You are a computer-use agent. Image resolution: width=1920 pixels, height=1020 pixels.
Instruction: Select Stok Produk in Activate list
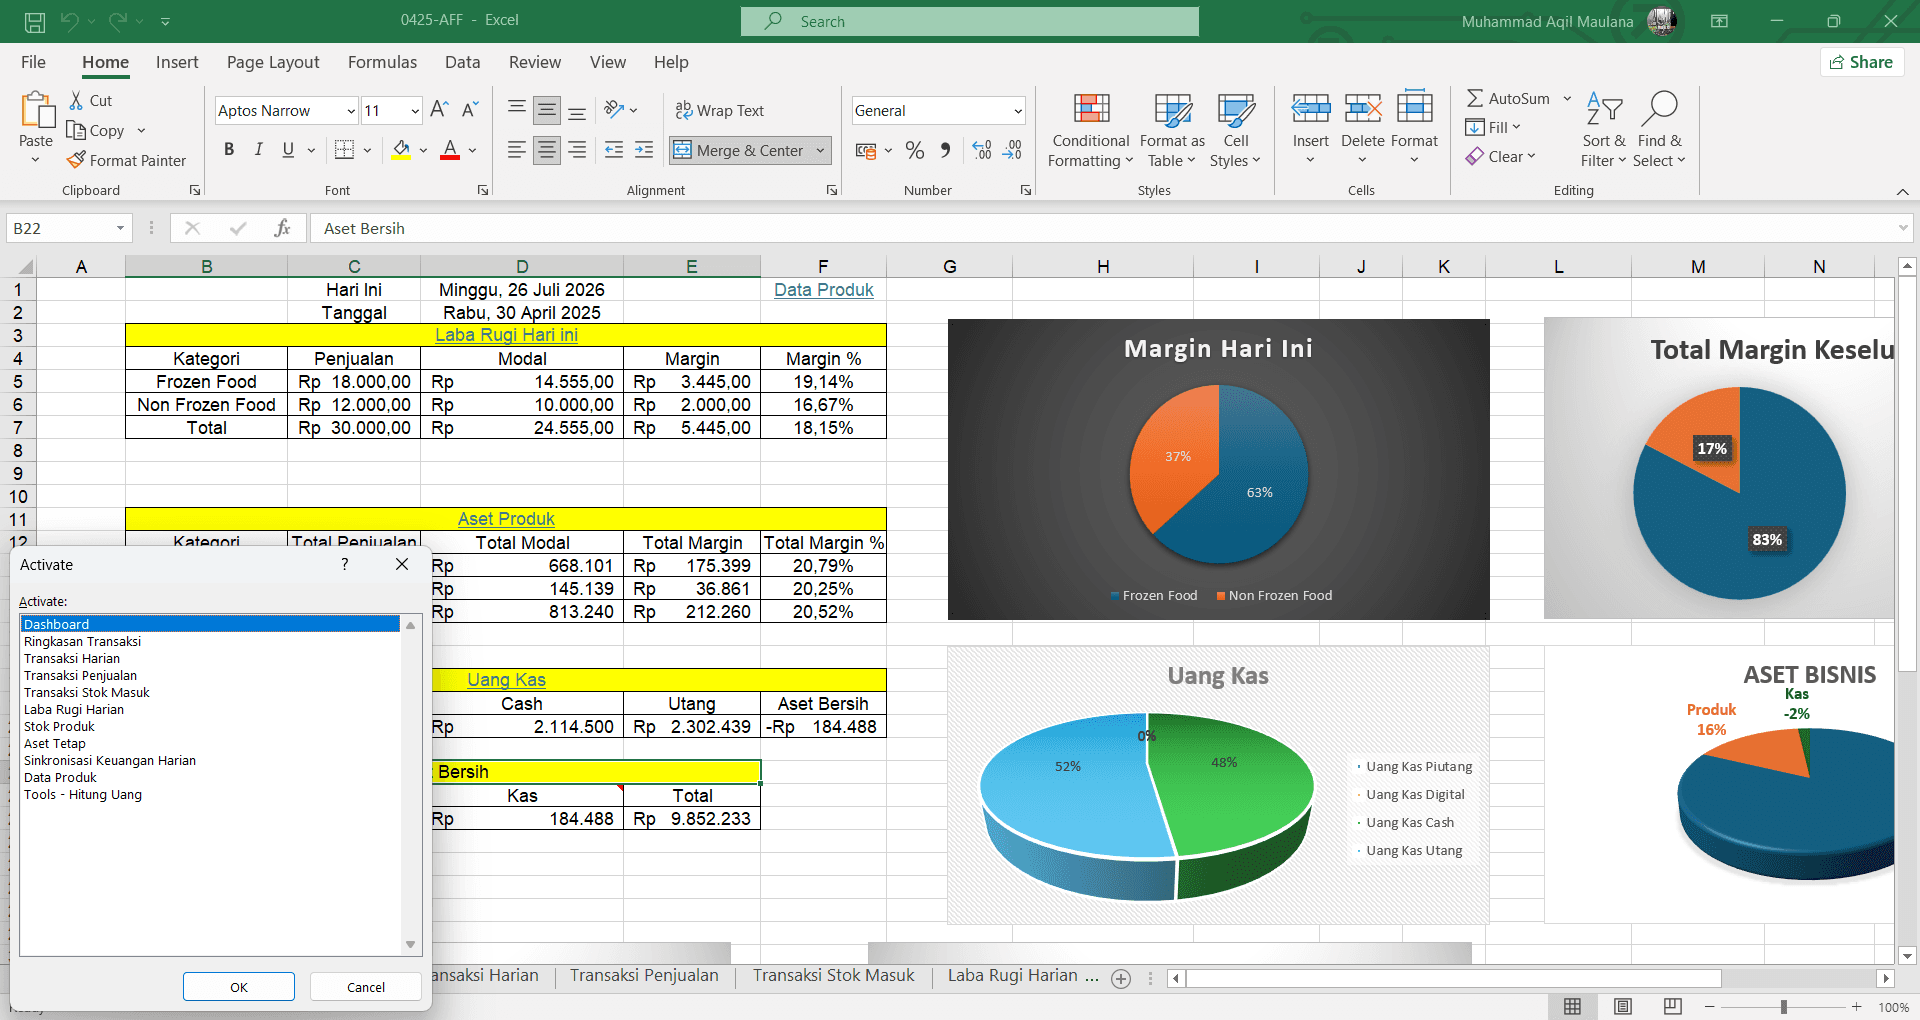point(210,727)
